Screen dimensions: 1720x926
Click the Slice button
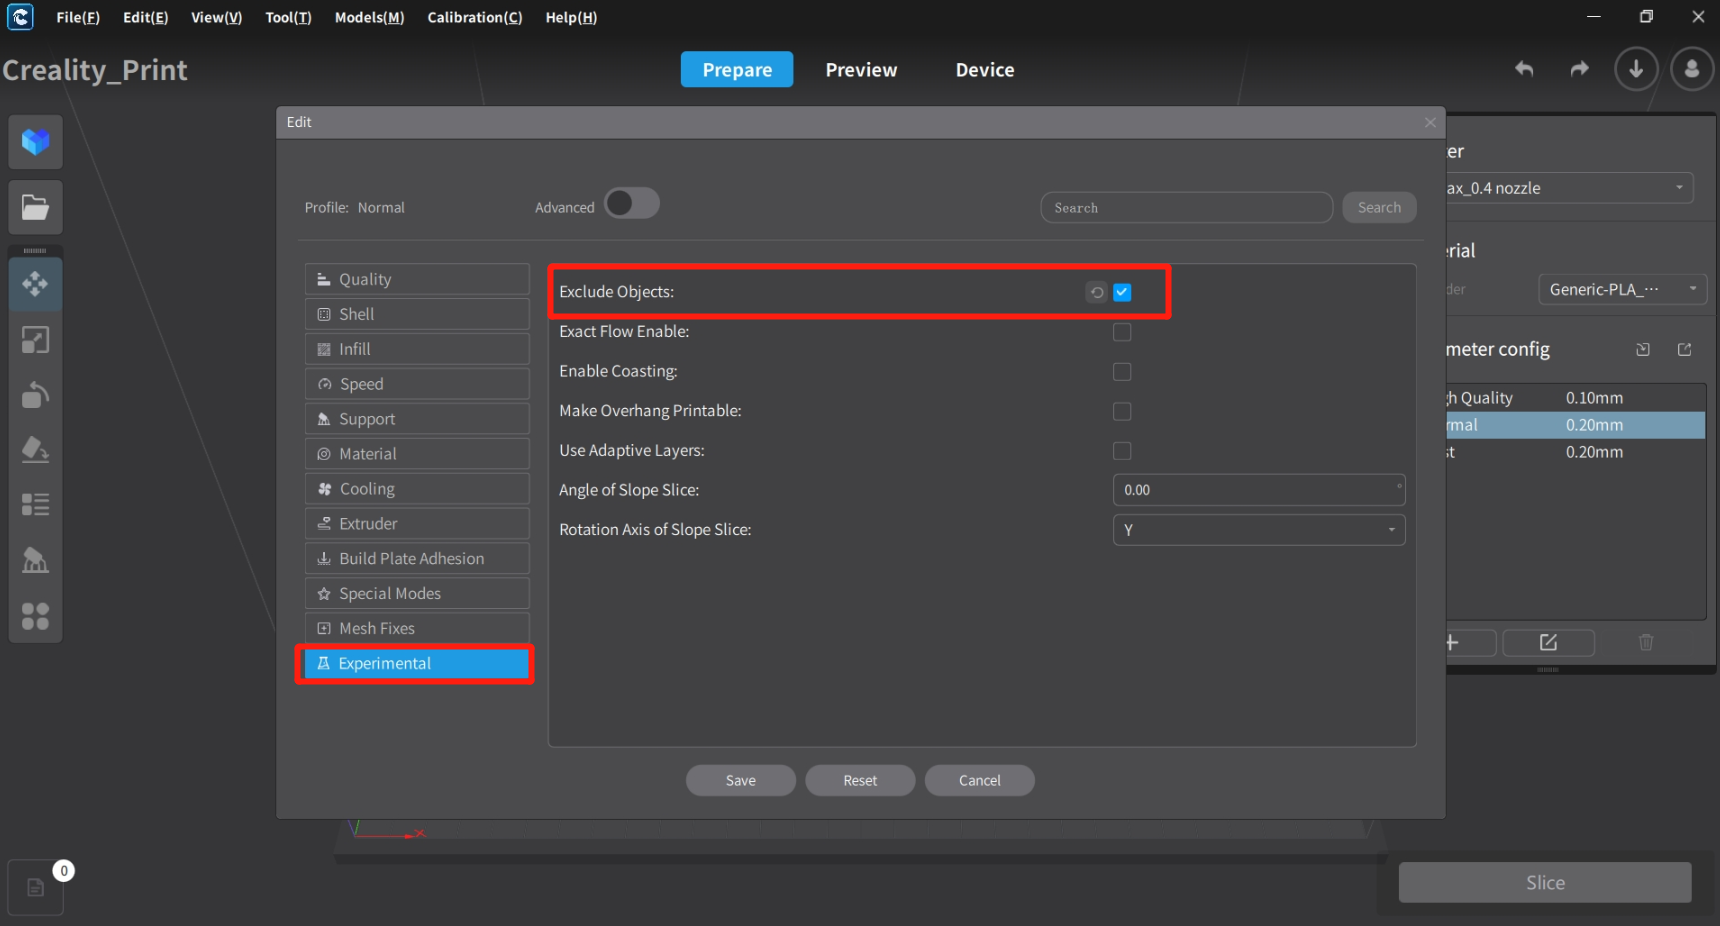[1543, 882]
